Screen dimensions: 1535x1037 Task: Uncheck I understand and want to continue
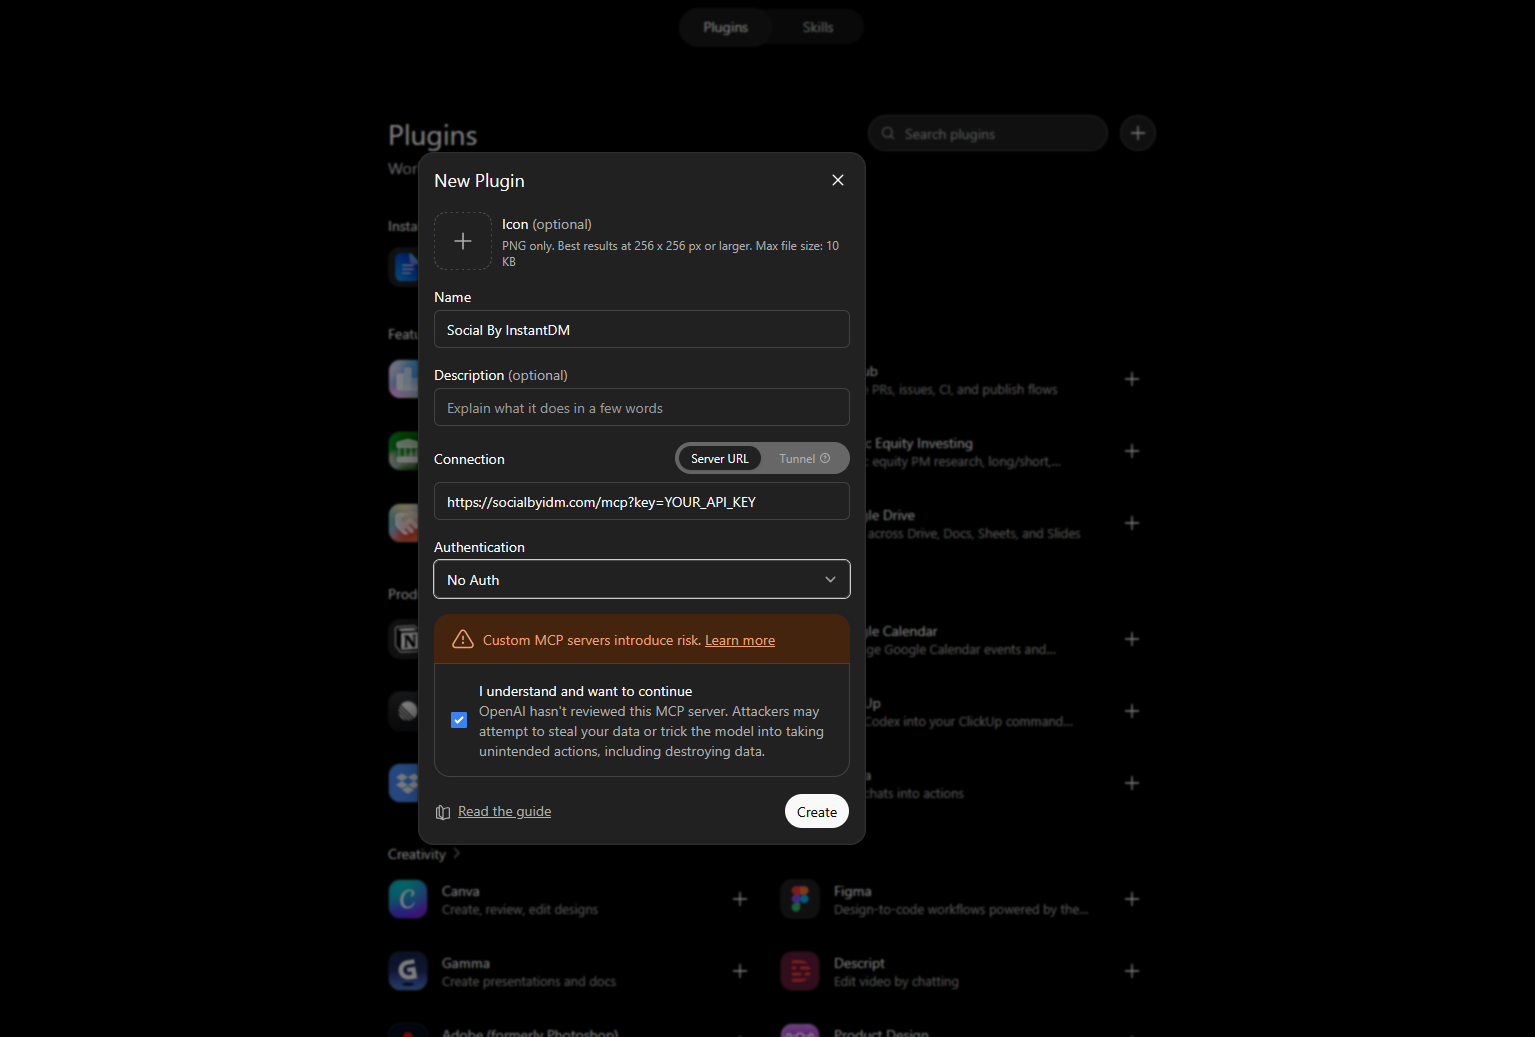tap(459, 720)
